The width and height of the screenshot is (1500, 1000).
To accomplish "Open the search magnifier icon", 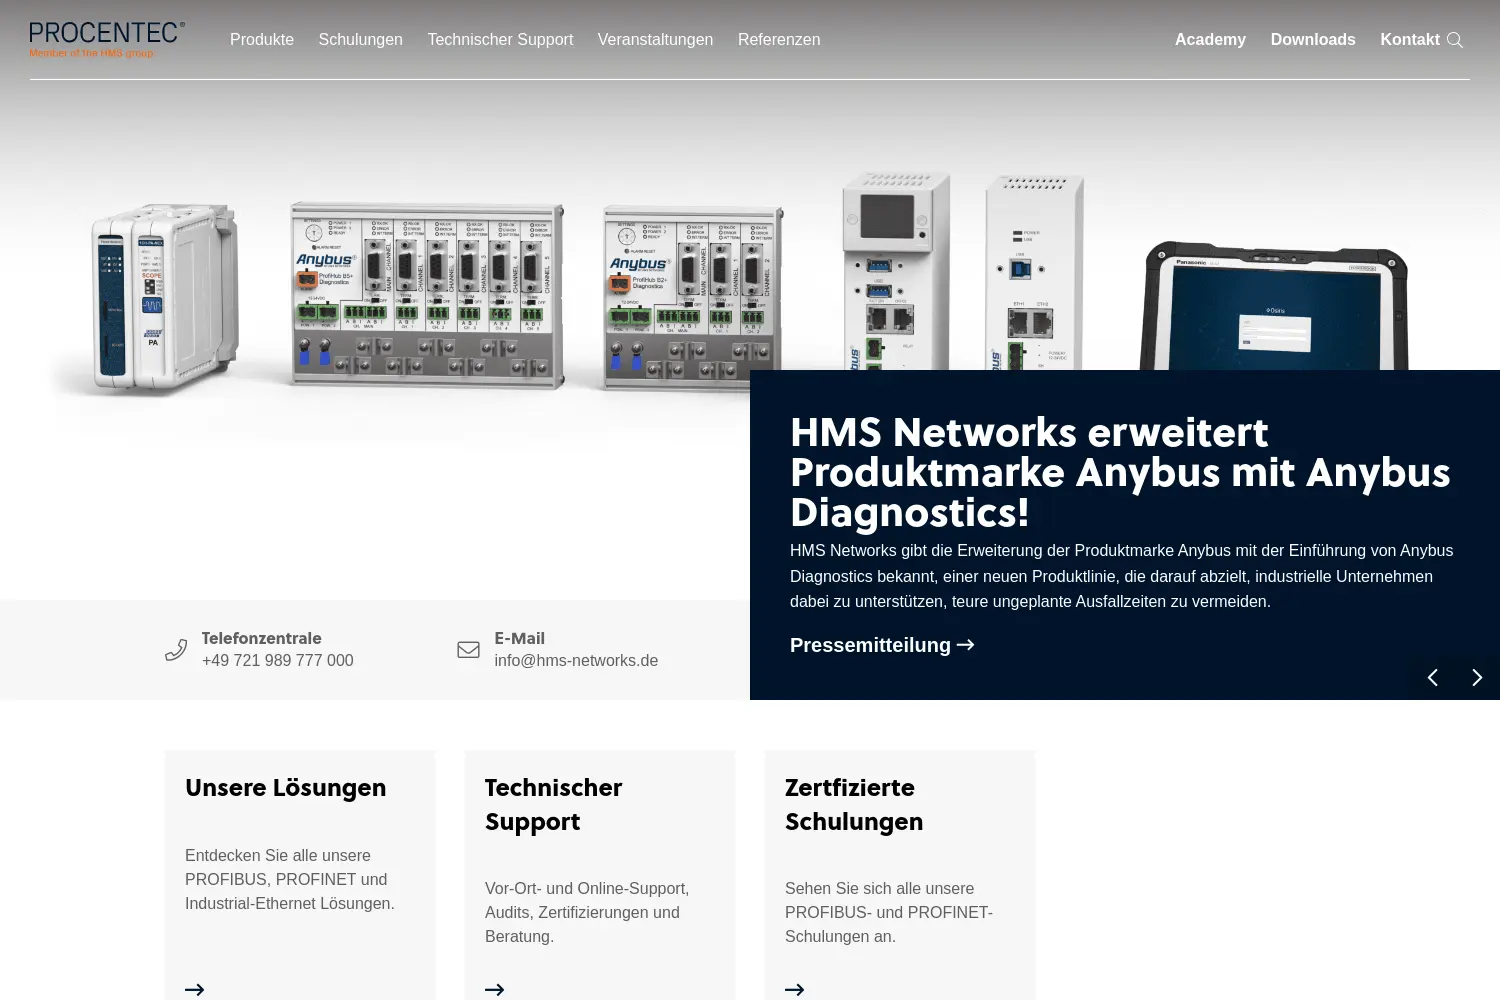I will (1455, 40).
